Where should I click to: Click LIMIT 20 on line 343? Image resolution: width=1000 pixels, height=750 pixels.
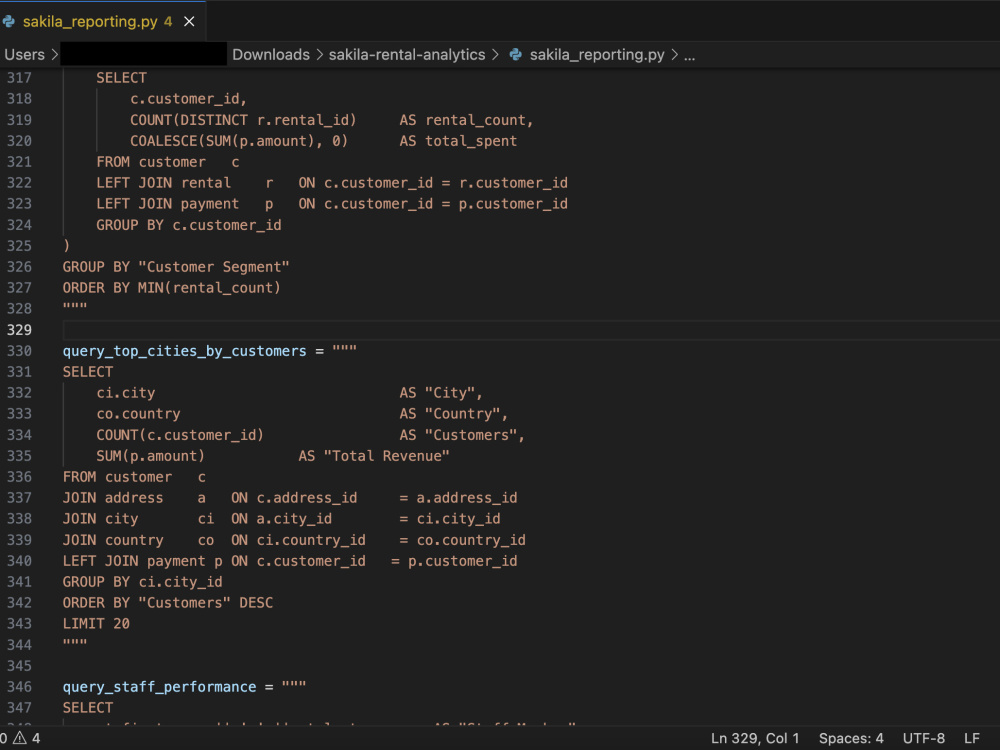(96, 624)
